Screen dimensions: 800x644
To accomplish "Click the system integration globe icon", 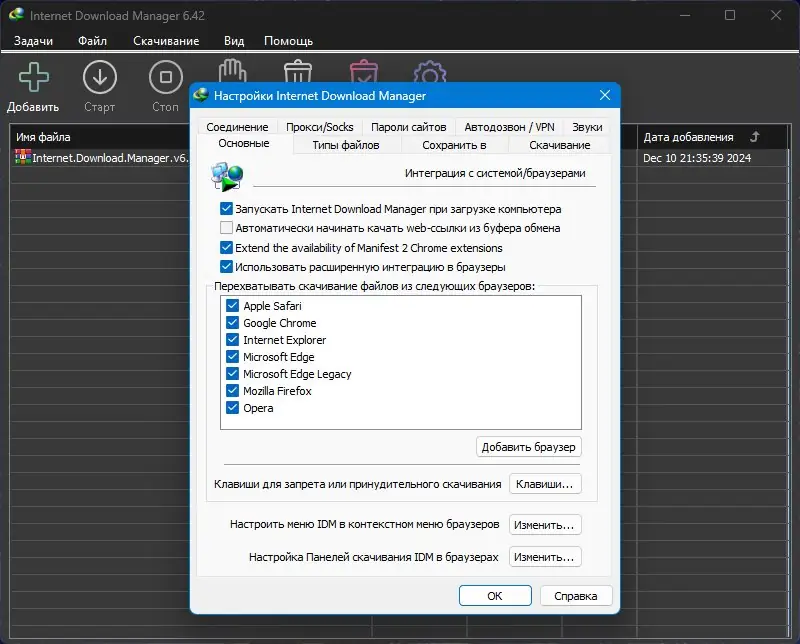I will point(227,177).
